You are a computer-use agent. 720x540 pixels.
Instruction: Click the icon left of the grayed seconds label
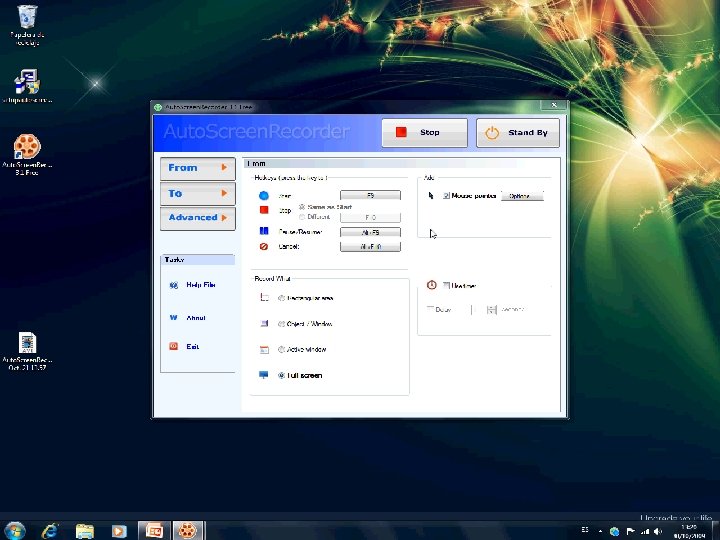tap(492, 310)
